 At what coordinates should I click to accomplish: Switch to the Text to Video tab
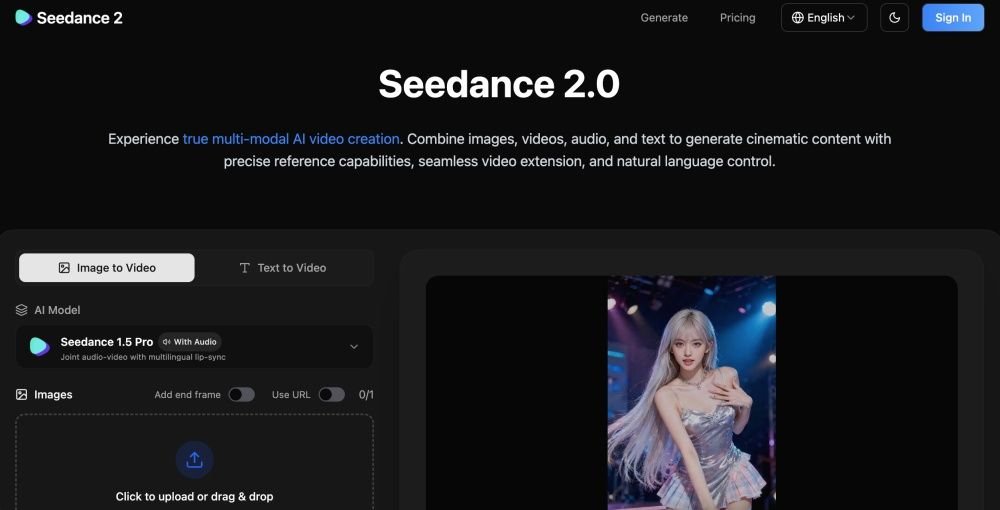[283, 268]
